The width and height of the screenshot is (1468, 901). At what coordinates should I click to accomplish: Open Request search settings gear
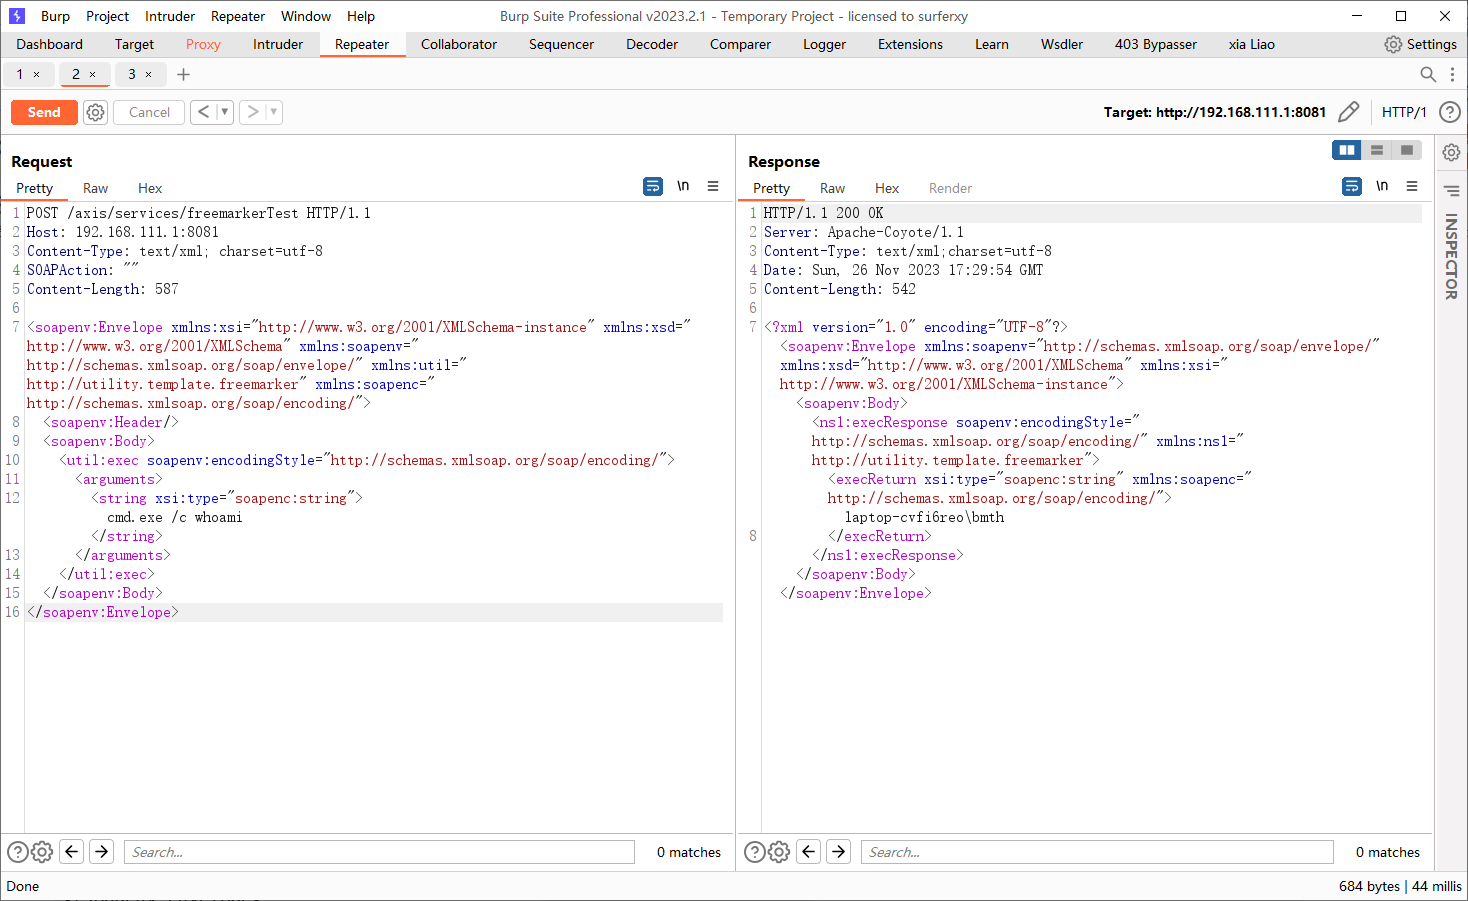point(42,852)
